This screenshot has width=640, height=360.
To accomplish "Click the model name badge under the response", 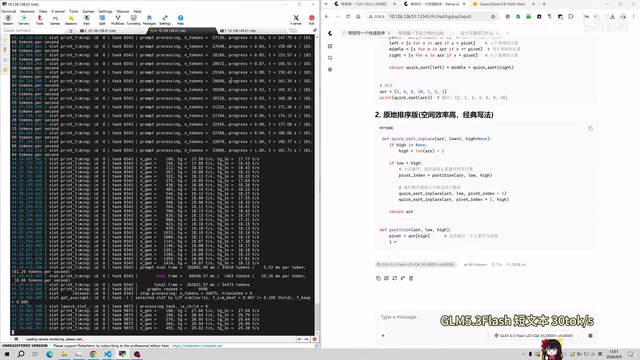I will (x=416, y=264).
